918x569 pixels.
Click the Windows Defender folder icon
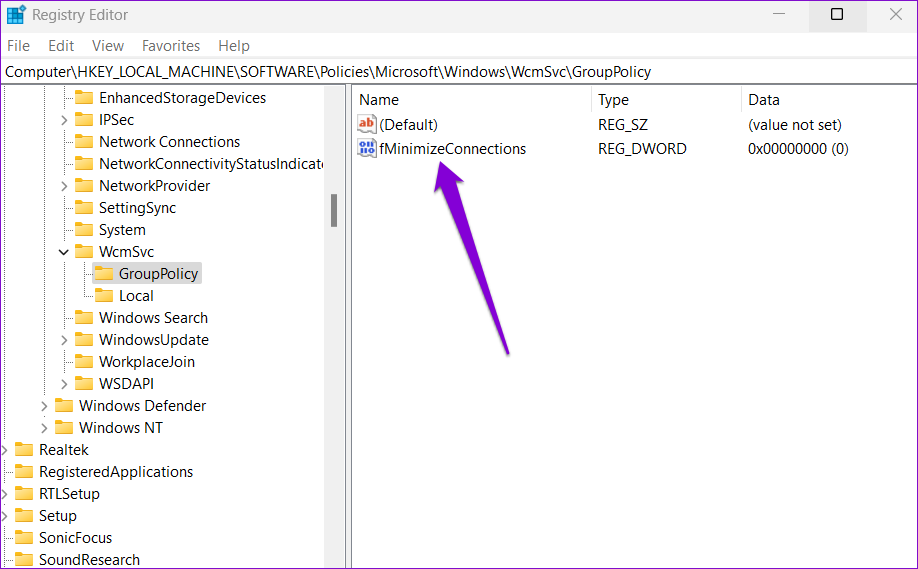click(64, 406)
